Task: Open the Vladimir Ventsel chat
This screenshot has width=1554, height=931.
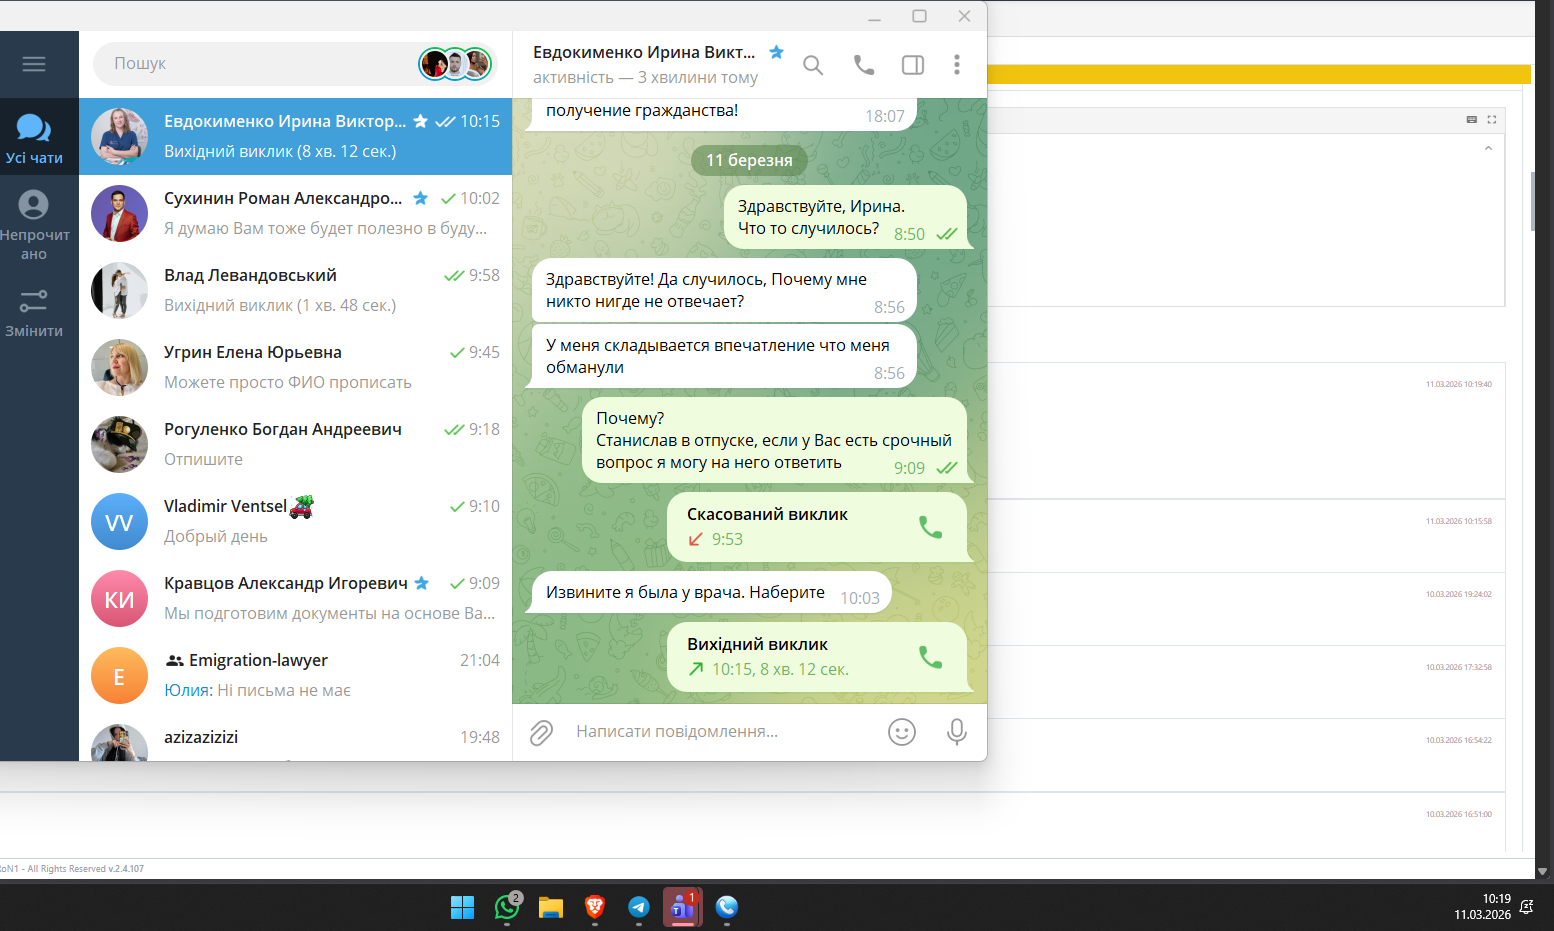Action: (296, 521)
